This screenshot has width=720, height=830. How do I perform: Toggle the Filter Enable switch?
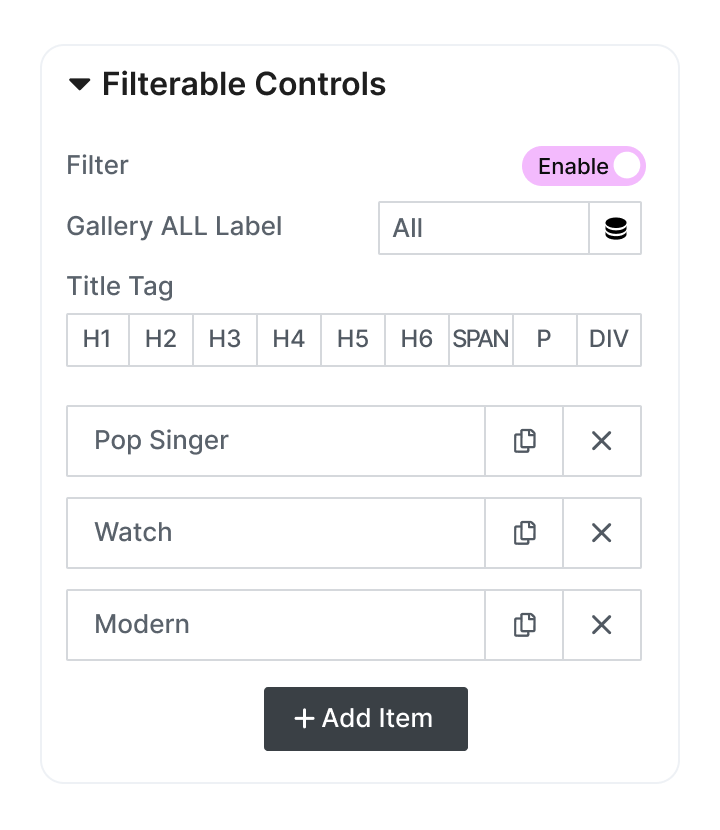click(x=584, y=167)
